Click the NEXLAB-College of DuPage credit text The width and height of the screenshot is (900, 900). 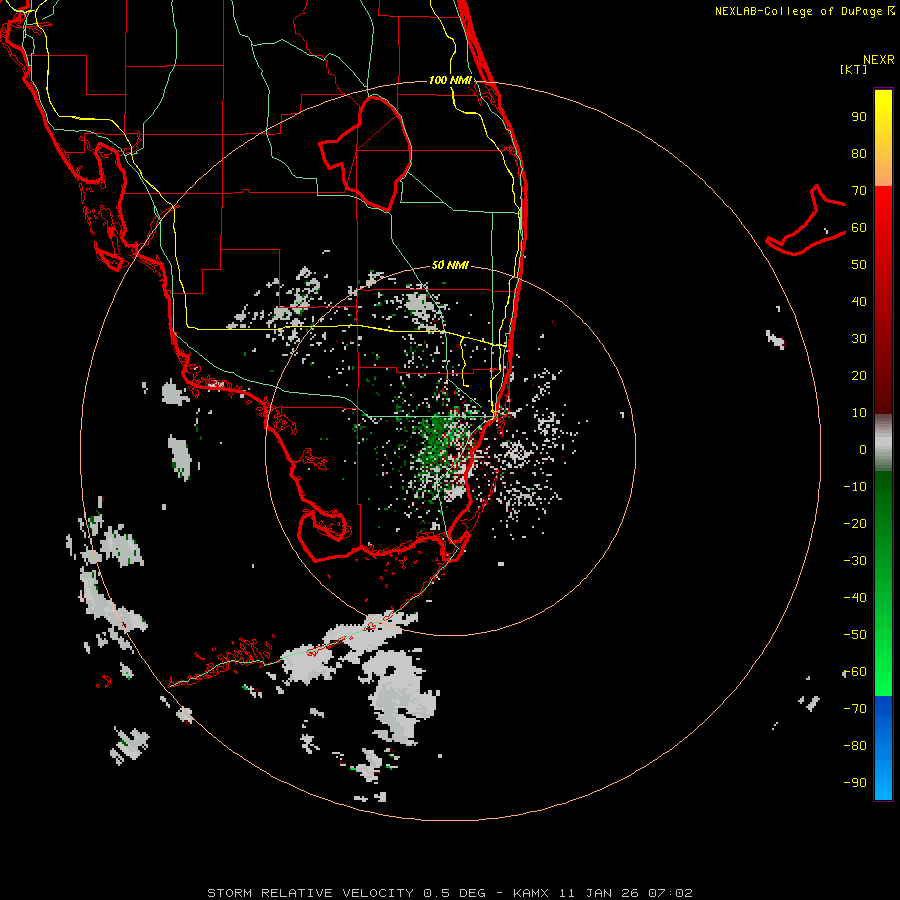click(804, 11)
